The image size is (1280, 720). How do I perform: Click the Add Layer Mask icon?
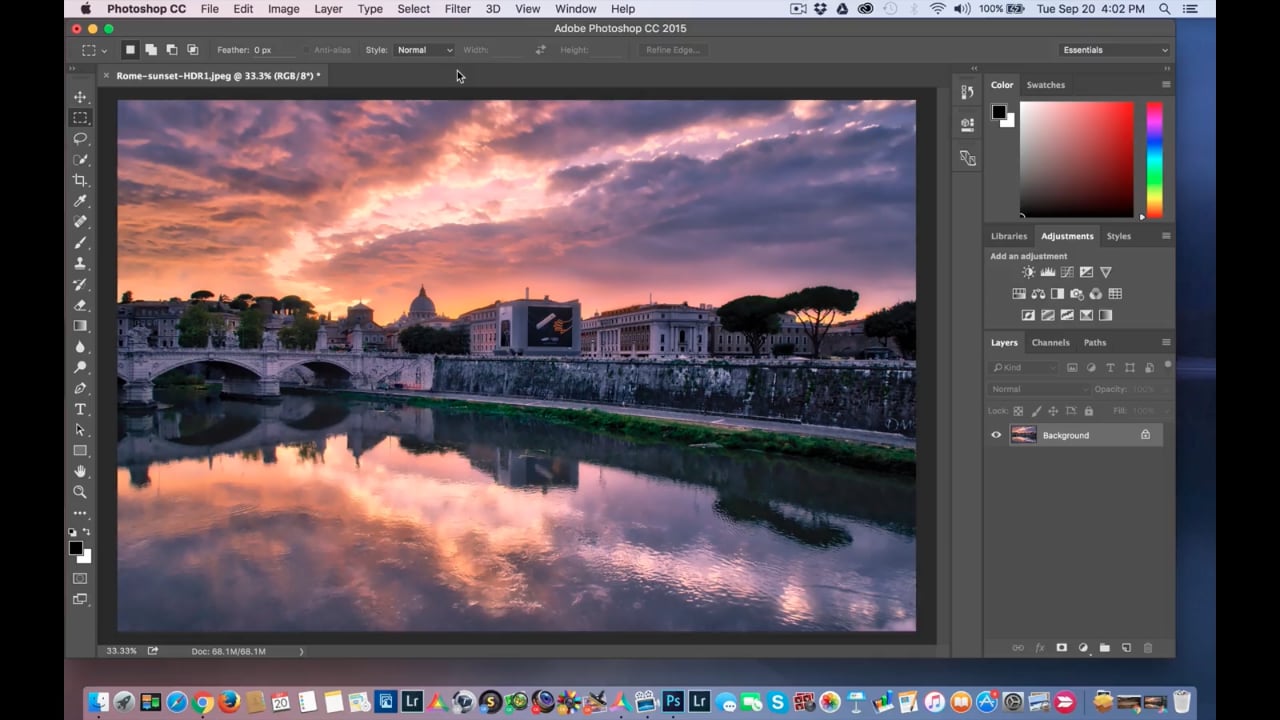pos(1062,648)
